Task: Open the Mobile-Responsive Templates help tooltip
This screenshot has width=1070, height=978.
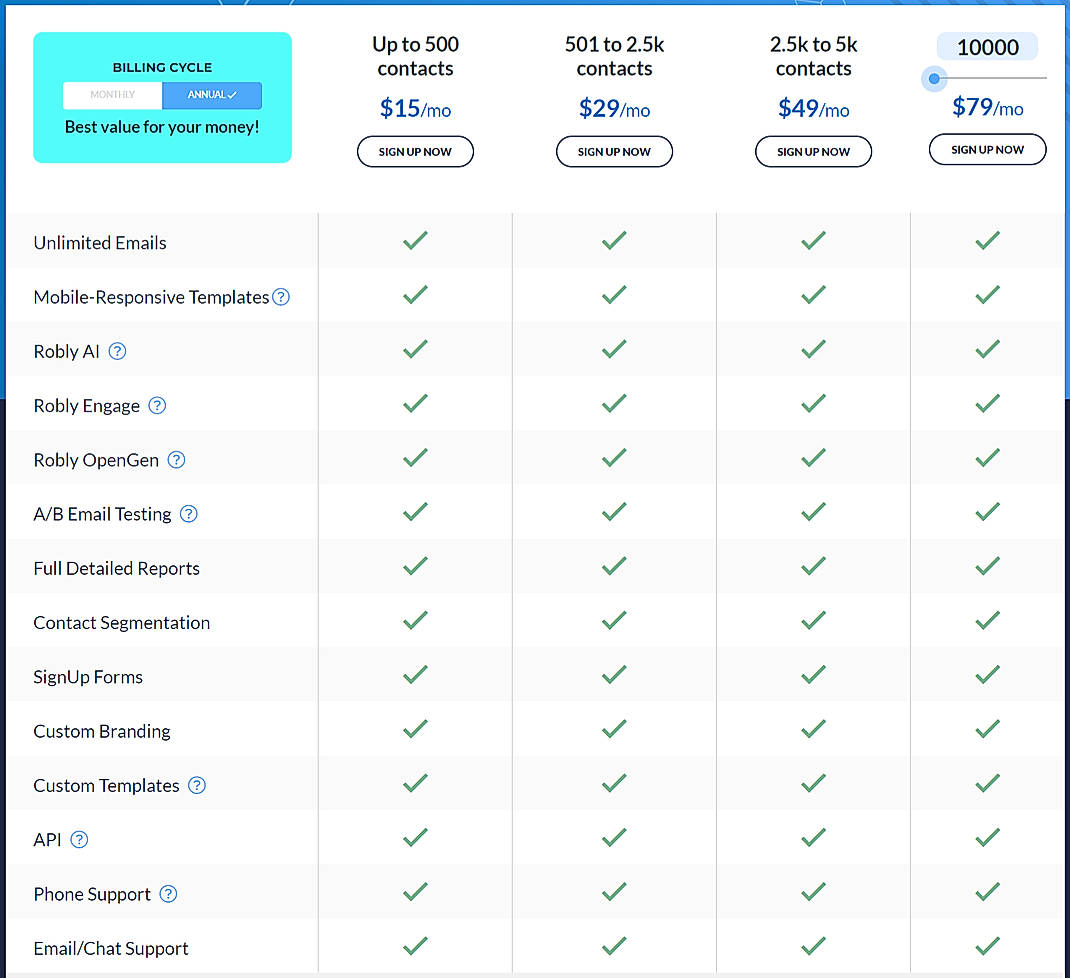Action: pos(279,296)
